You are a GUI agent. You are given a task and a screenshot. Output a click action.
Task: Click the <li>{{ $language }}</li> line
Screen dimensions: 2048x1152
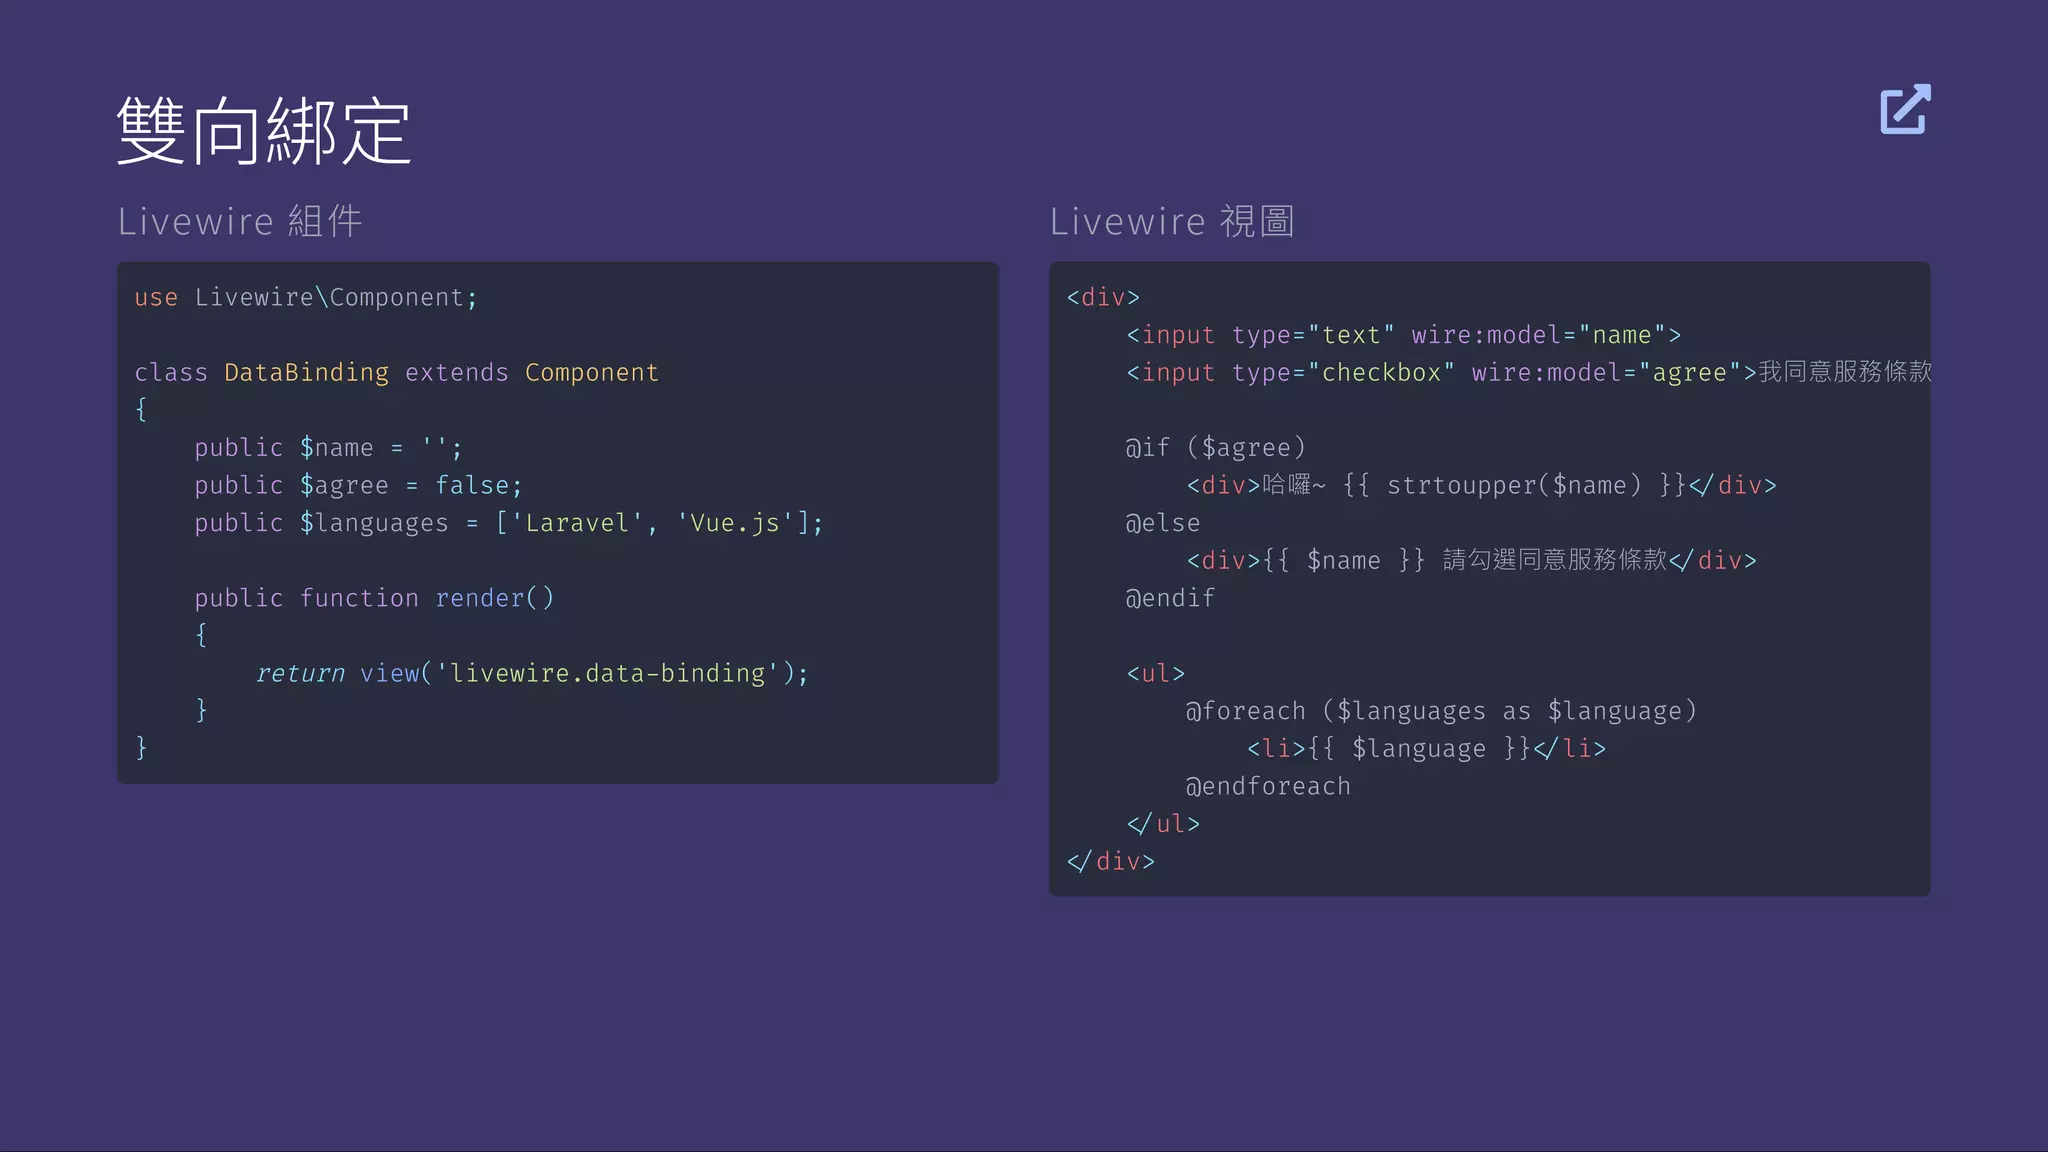click(x=1426, y=748)
